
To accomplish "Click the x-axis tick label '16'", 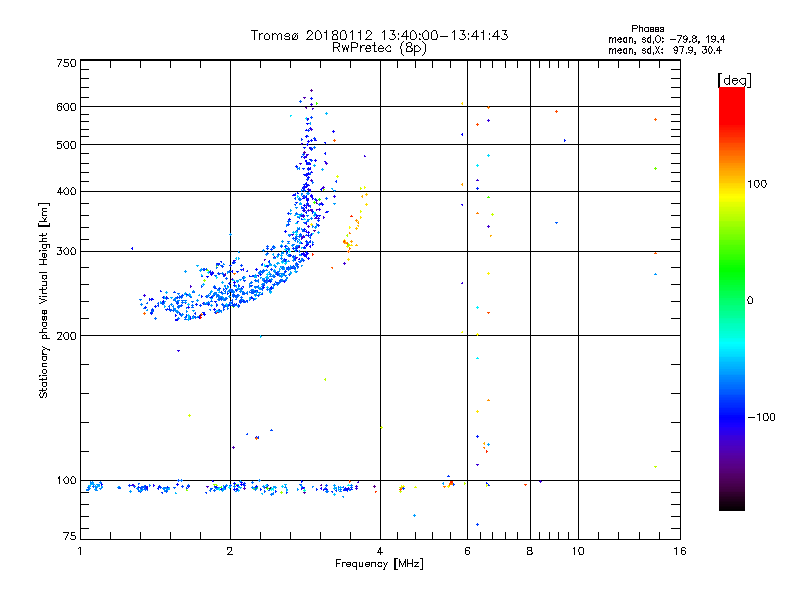I will 680,551.
